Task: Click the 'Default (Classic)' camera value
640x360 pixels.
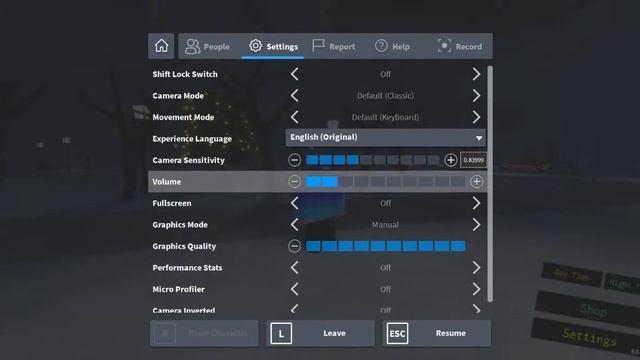Action: coord(385,96)
